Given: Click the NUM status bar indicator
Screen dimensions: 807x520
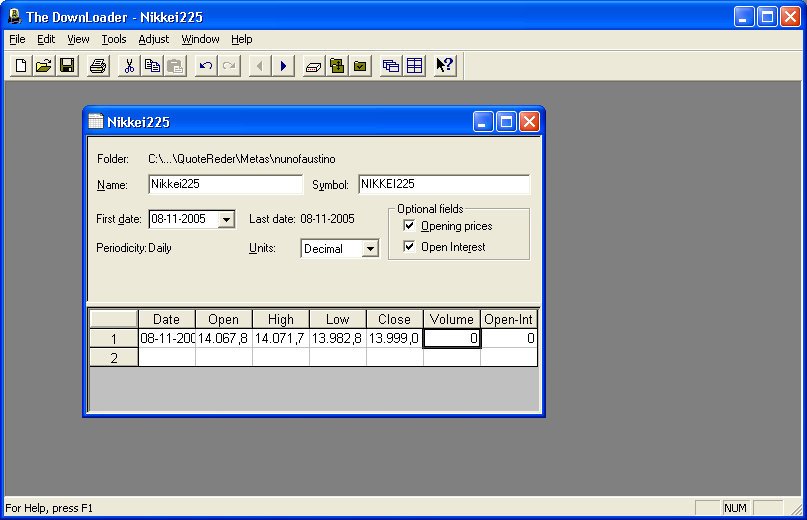Looking at the screenshot, I should click(735, 508).
